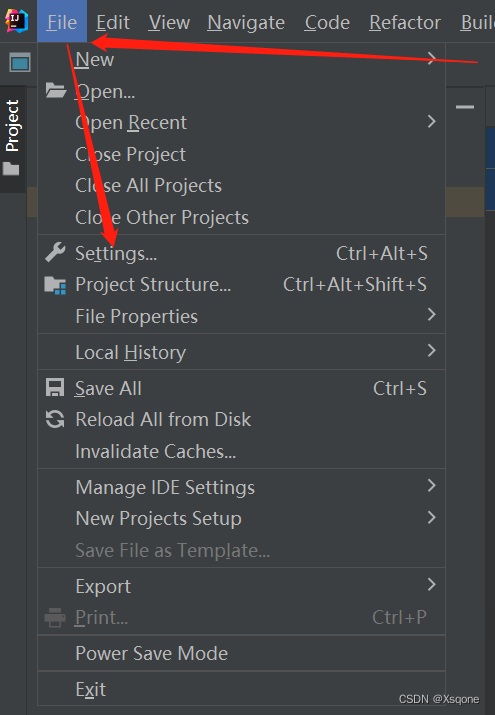495x715 pixels.
Task: Expand the Local History submenu
Action: [241, 352]
